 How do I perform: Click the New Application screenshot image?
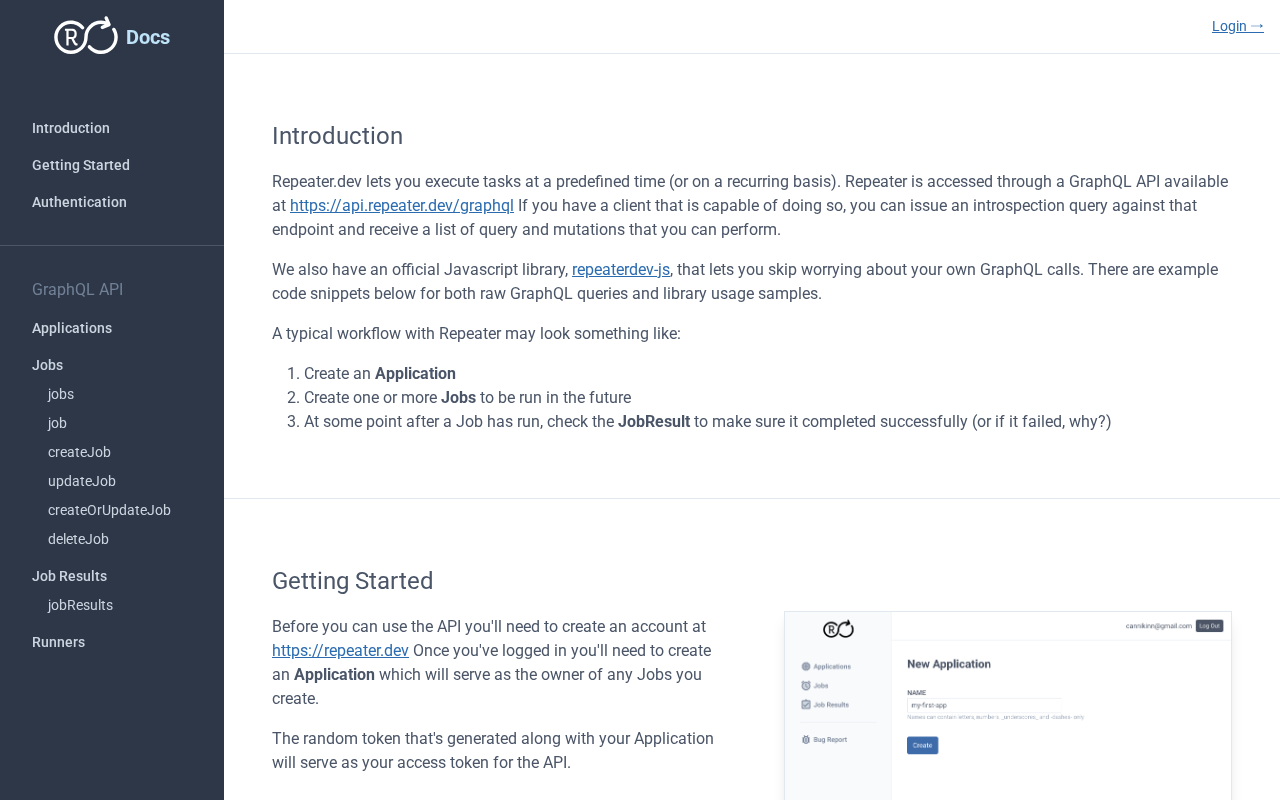1007,705
